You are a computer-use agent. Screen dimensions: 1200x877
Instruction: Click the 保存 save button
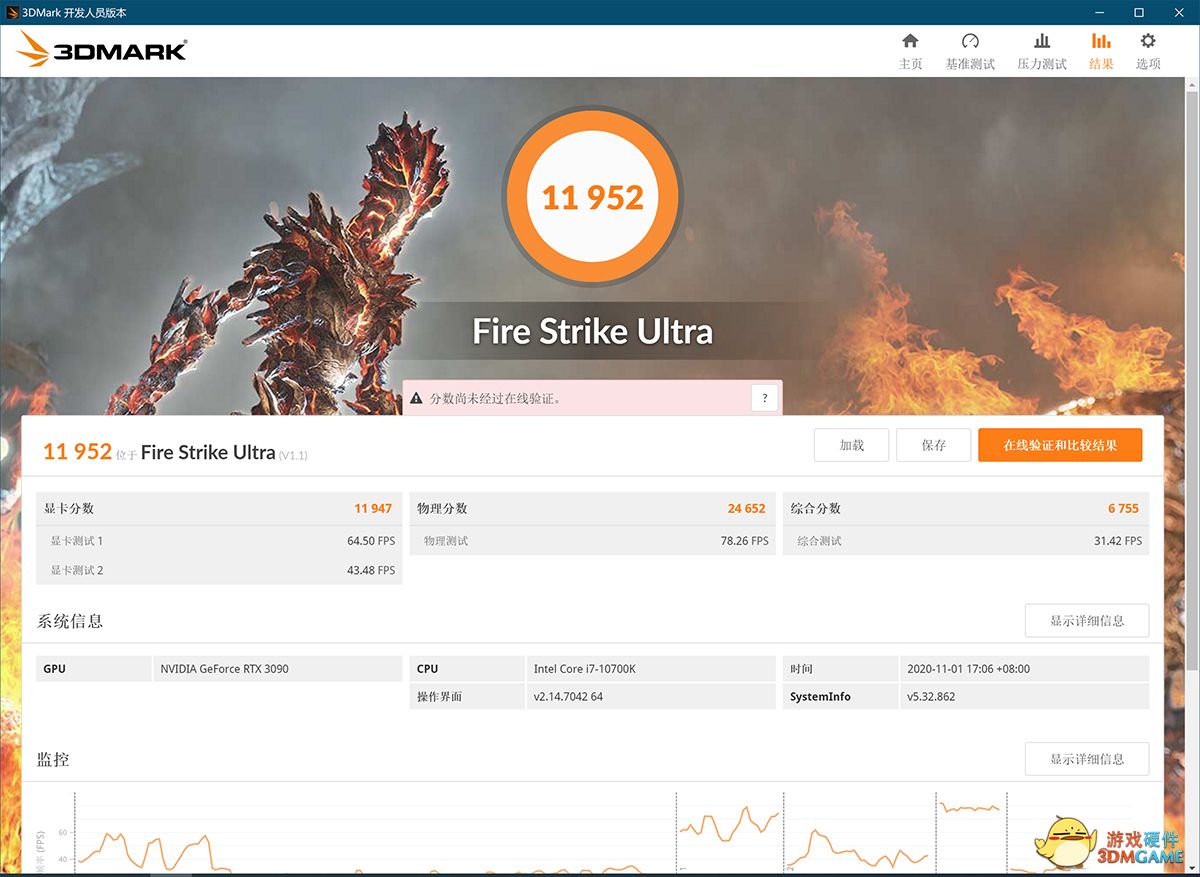(933, 445)
